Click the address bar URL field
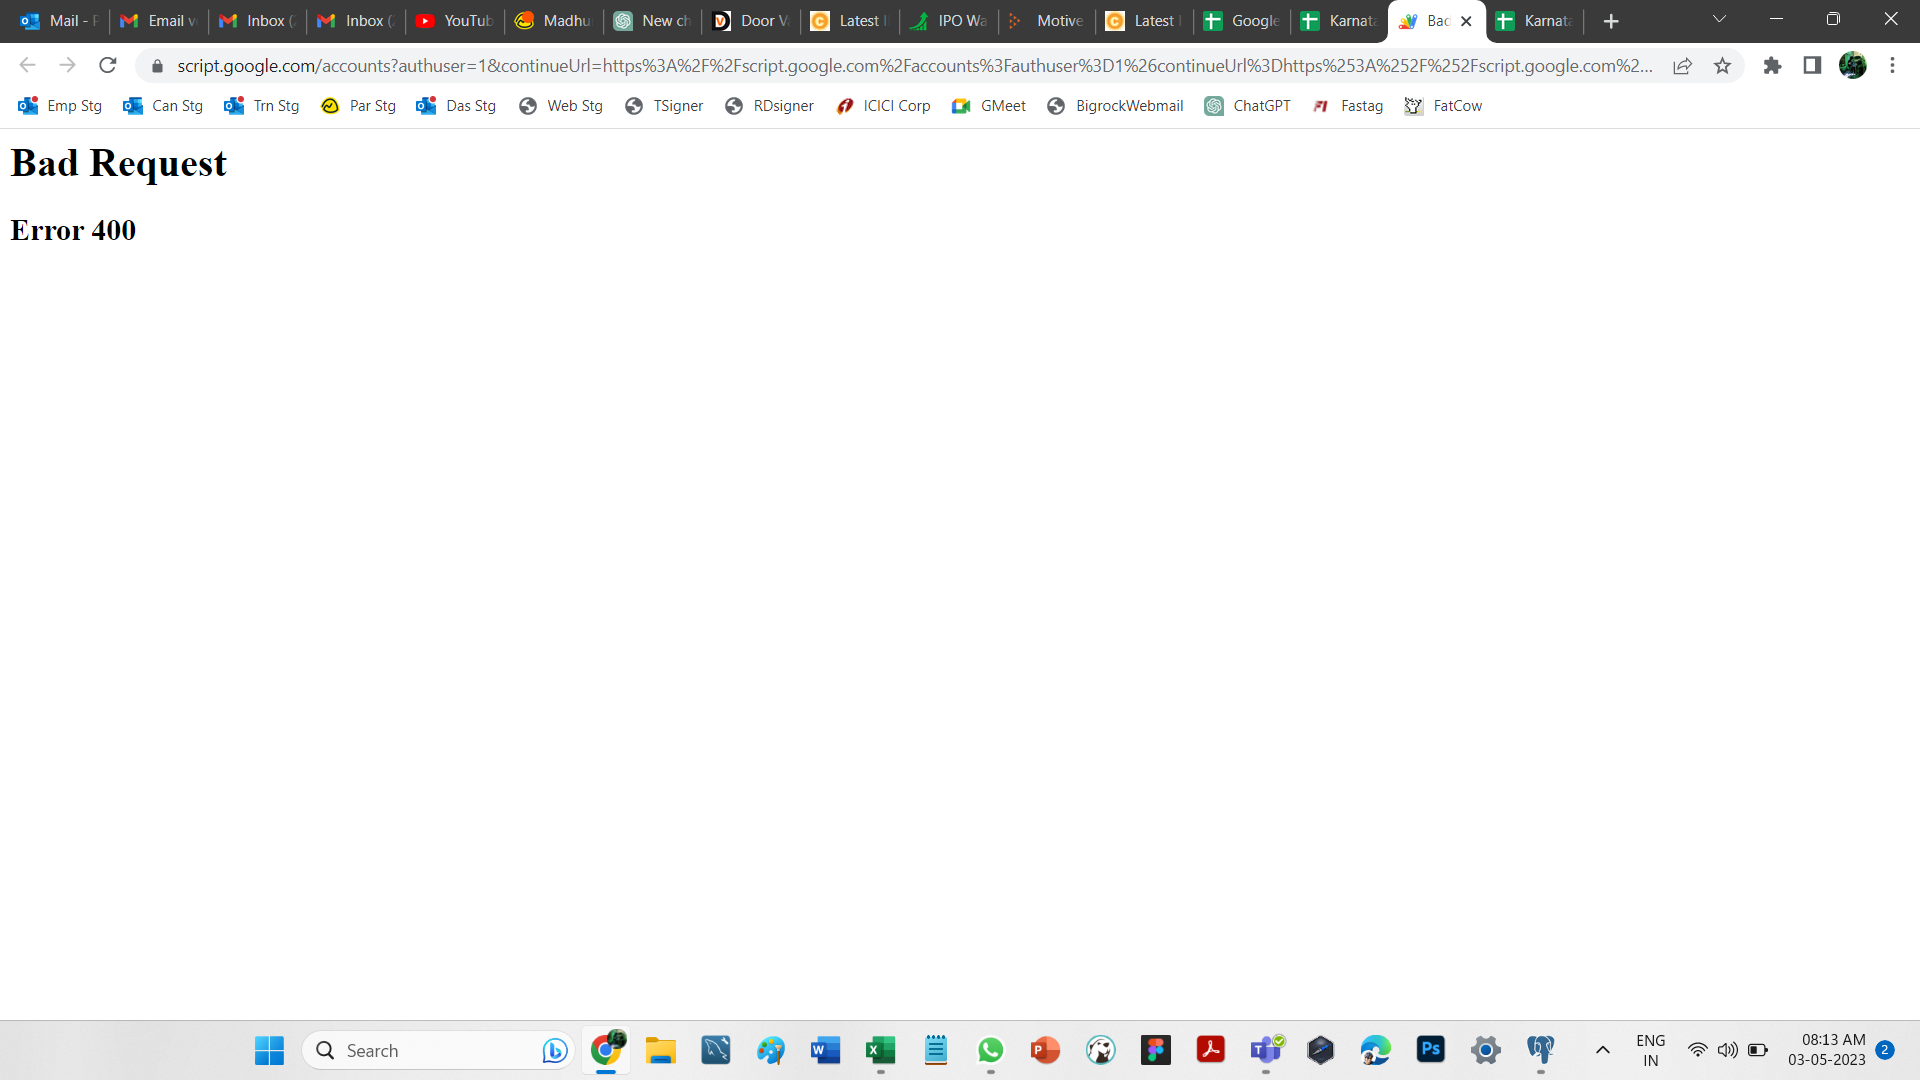1920x1080 pixels. [x=900, y=66]
